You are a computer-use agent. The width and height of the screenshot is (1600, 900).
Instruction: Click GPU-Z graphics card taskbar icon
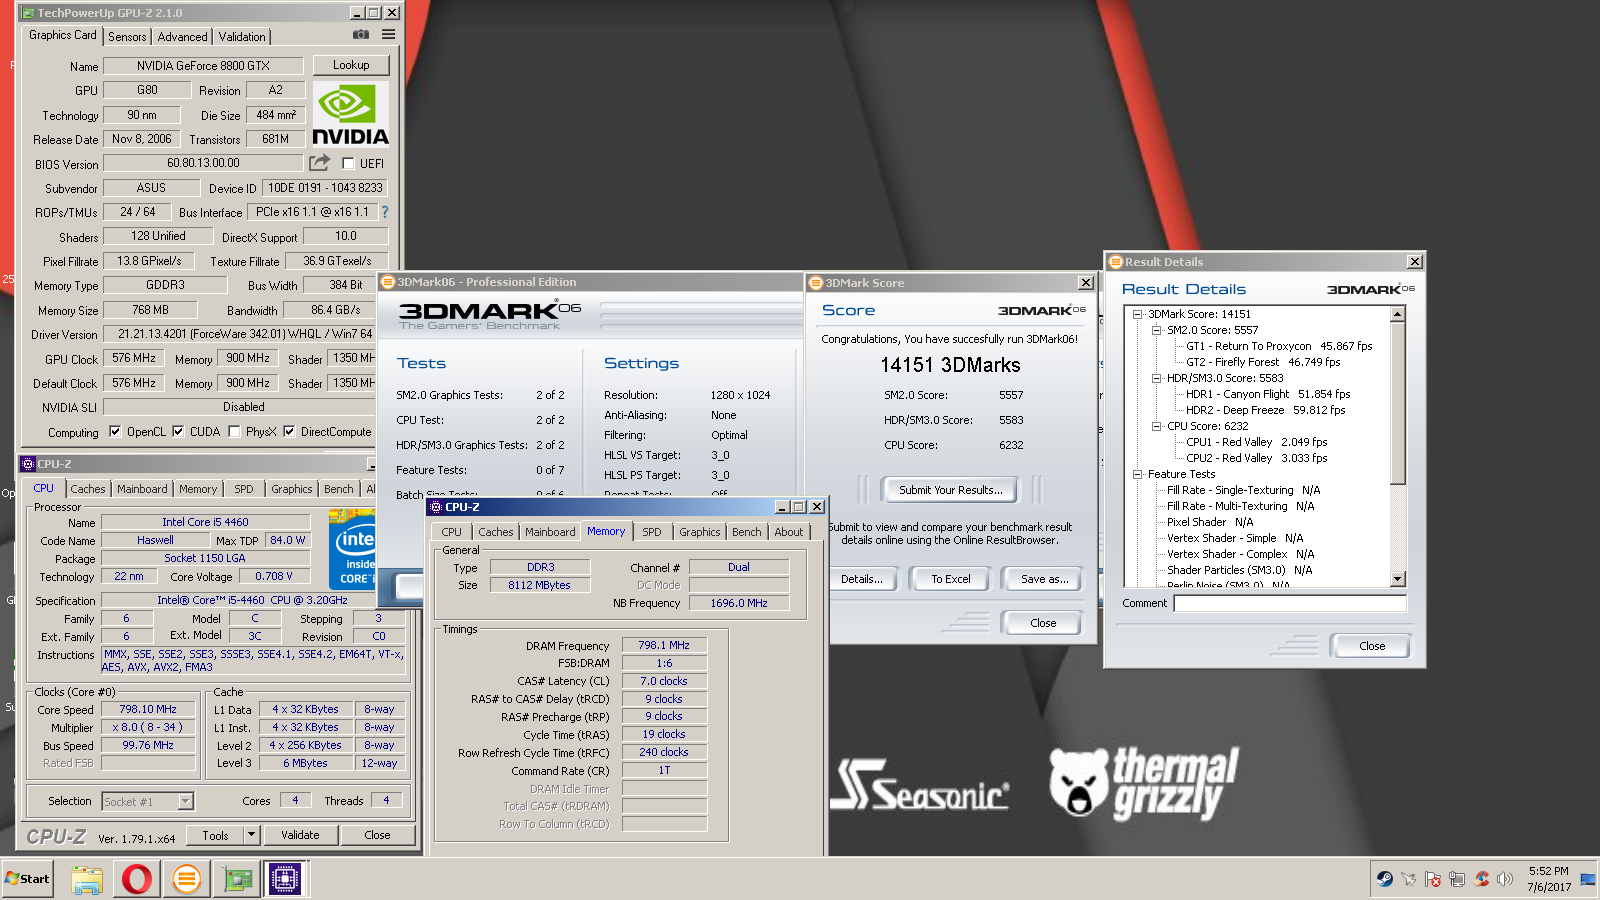tap(237, 879)
